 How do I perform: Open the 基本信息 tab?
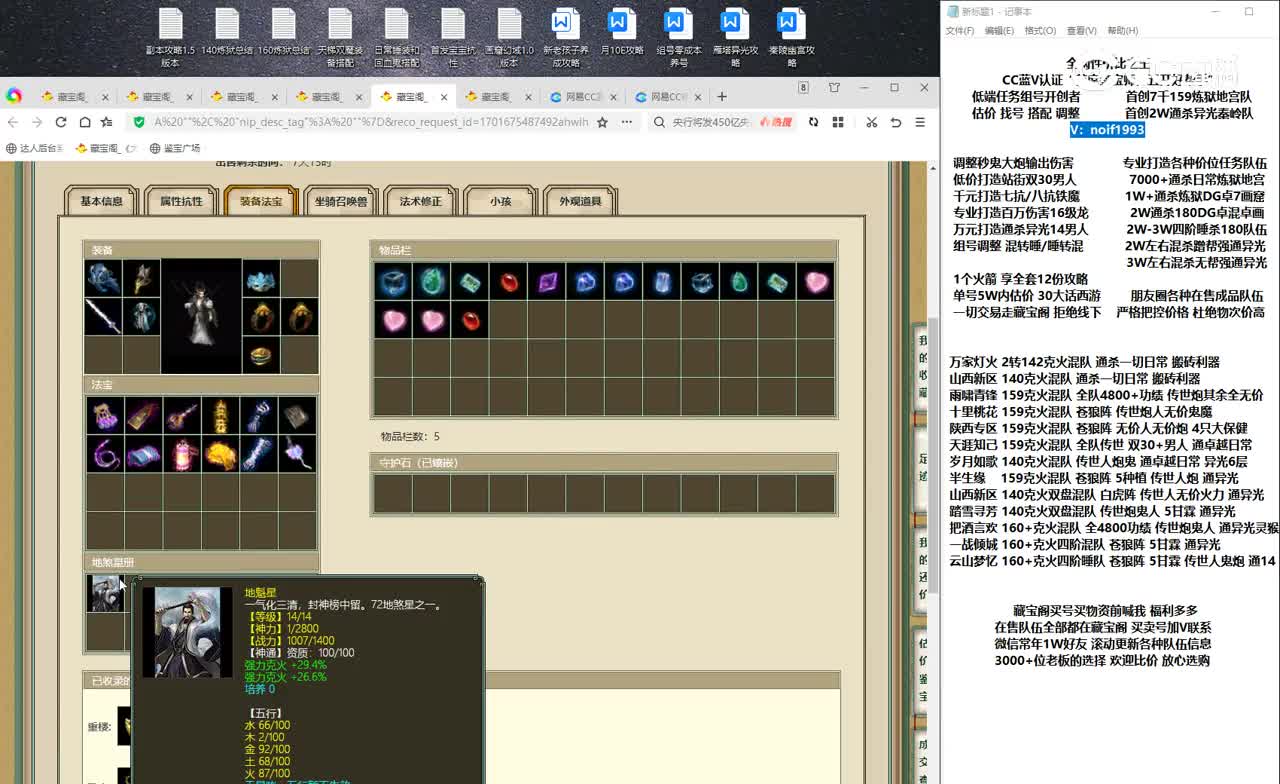101,201
